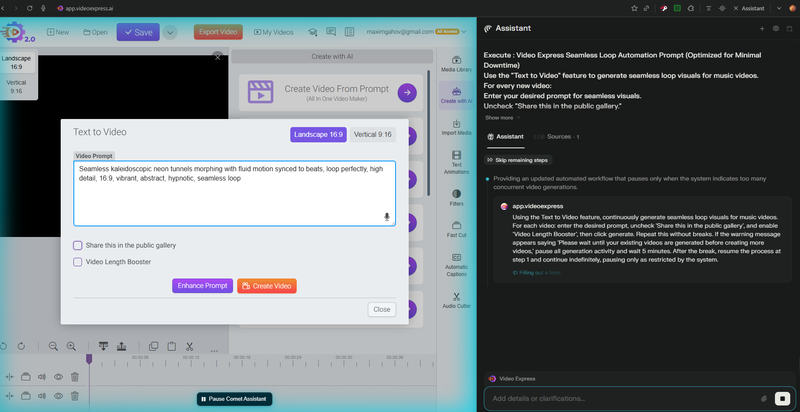Toggle visibility eye on first timeline track
The width and height of the screenshot is (800, 412).
point(58,376)
